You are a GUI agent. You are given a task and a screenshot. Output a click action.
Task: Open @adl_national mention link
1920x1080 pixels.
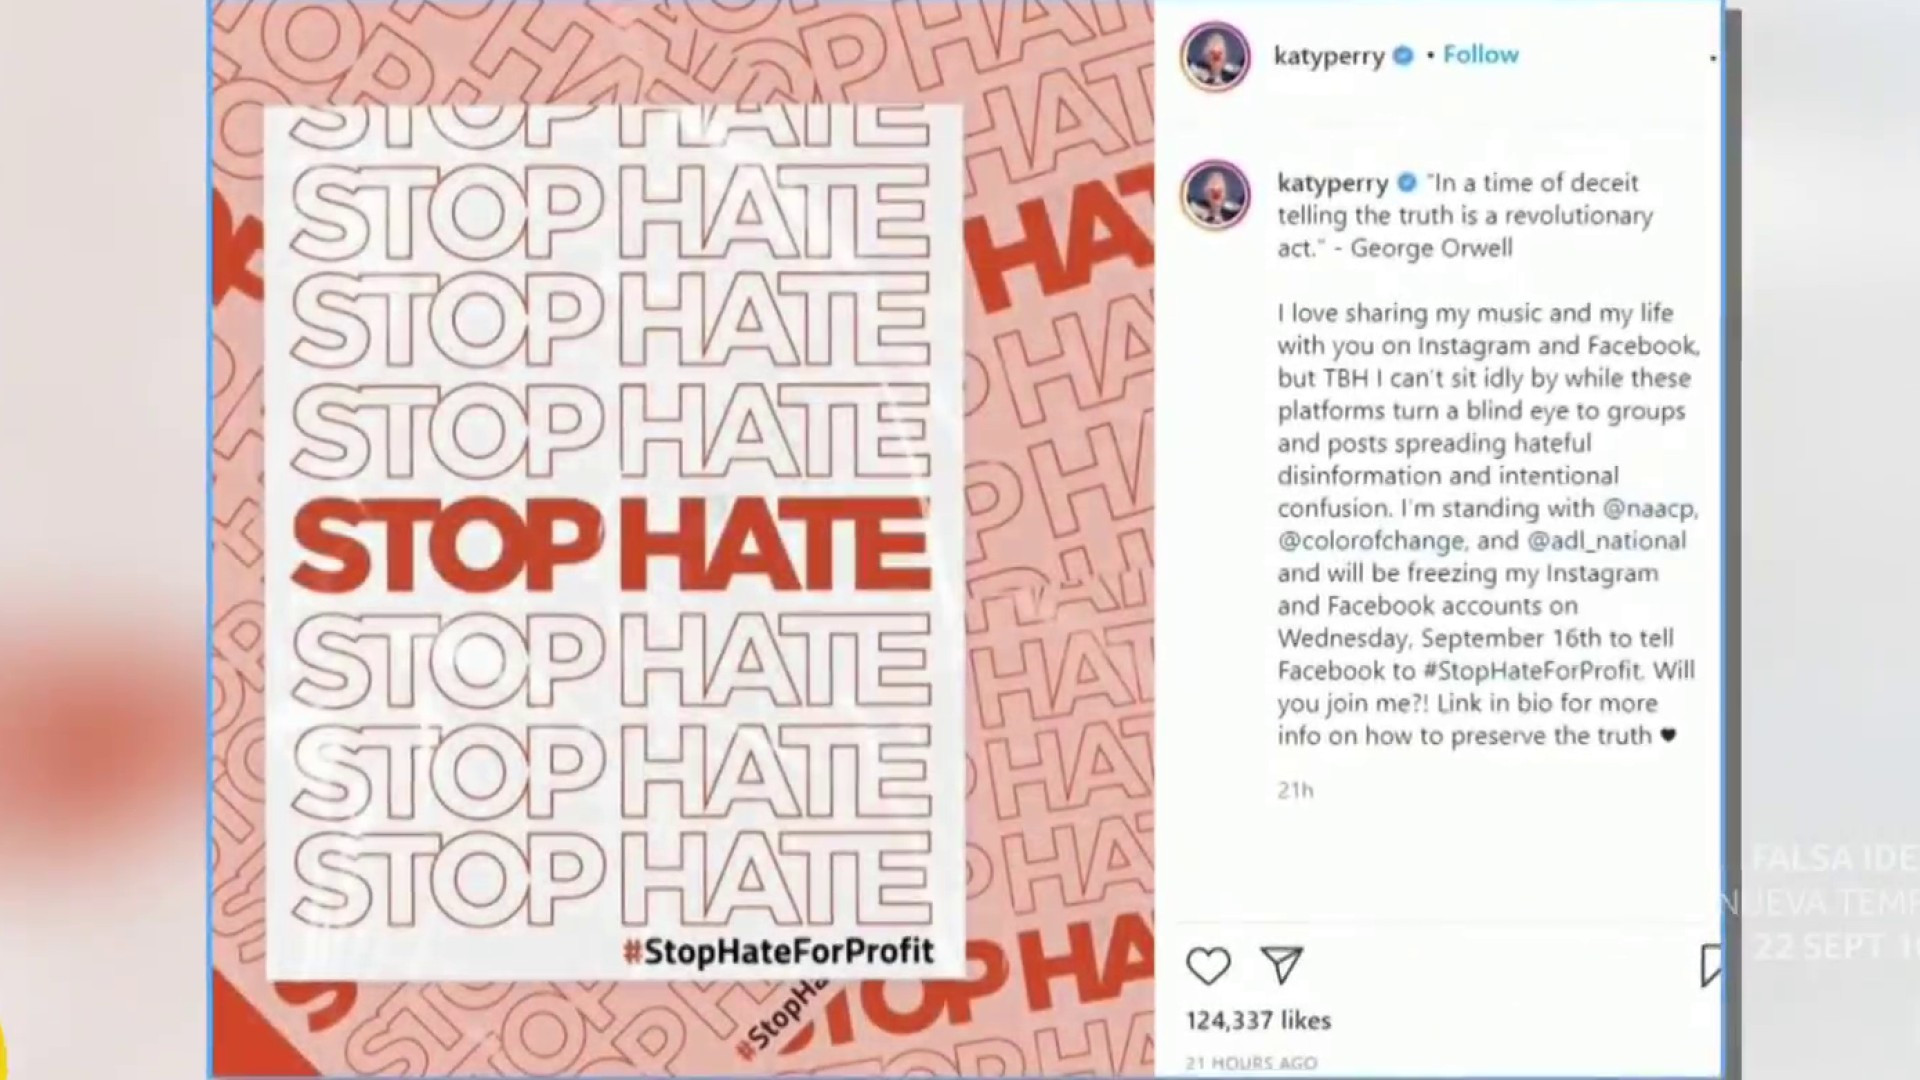(x=1606, y=542)
